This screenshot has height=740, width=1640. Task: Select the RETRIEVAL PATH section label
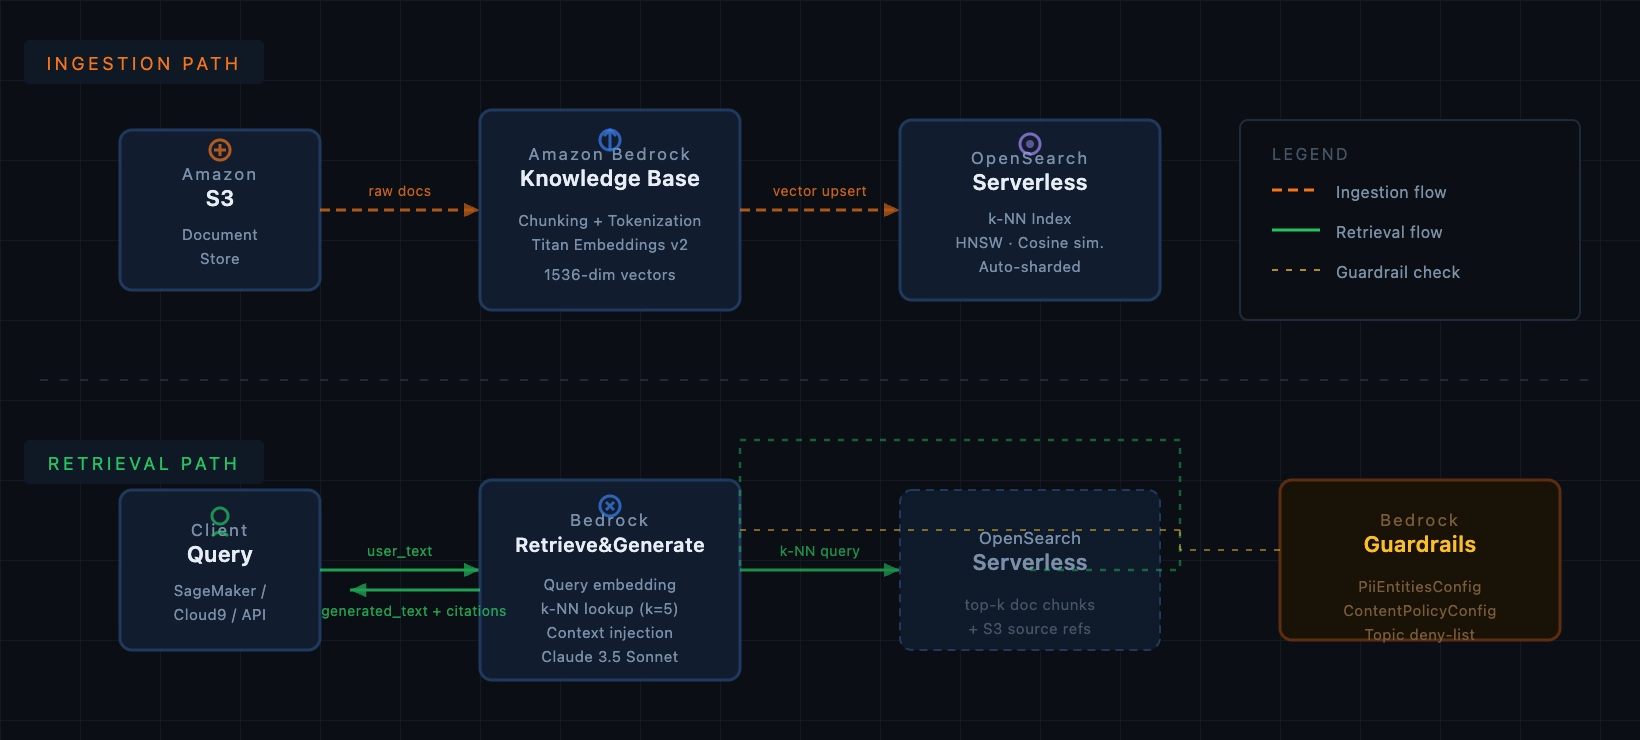click(x=144, y=463)
